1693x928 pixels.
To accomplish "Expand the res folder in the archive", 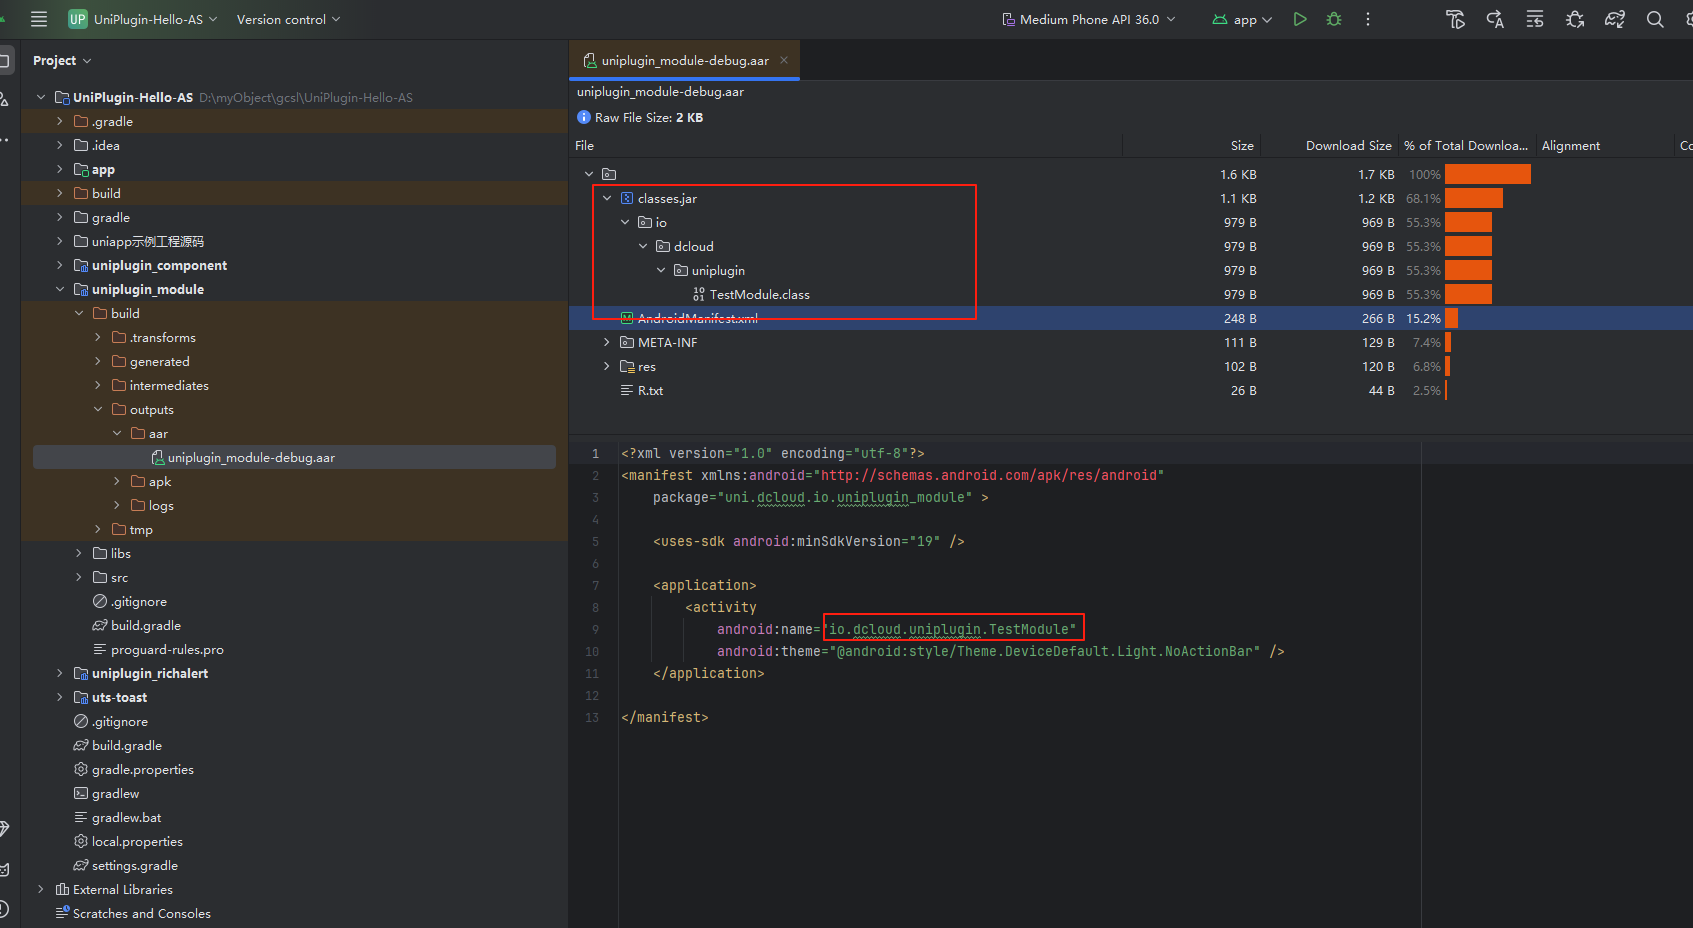I will (607, 366).
